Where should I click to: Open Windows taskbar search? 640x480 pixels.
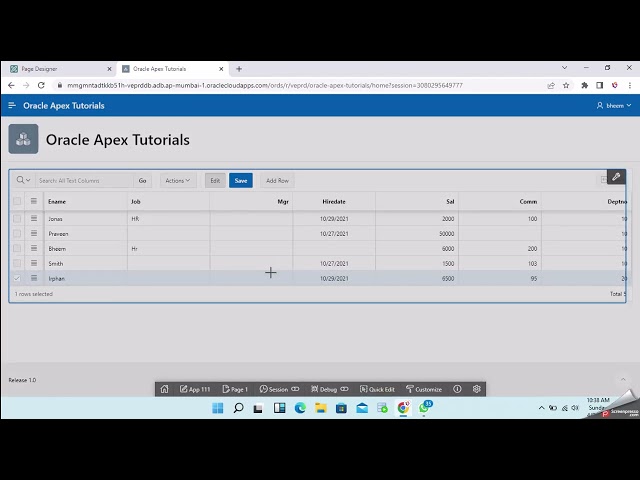pyautogui.click(x=238, y=408)
